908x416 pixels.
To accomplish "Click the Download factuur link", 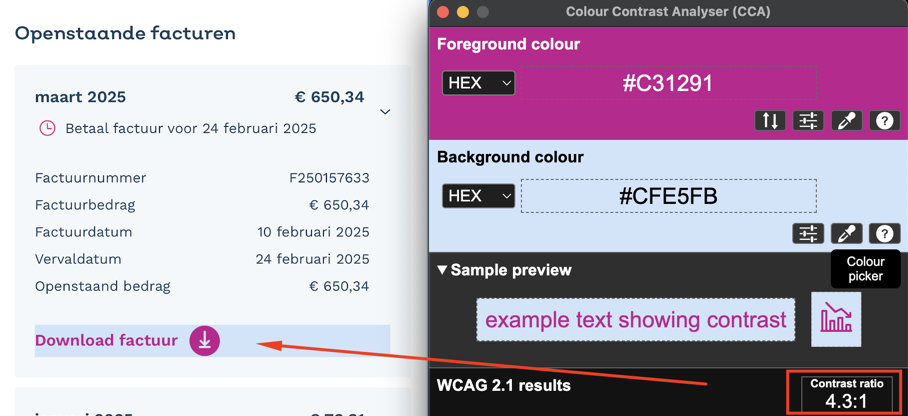I will tap(106, 340).
